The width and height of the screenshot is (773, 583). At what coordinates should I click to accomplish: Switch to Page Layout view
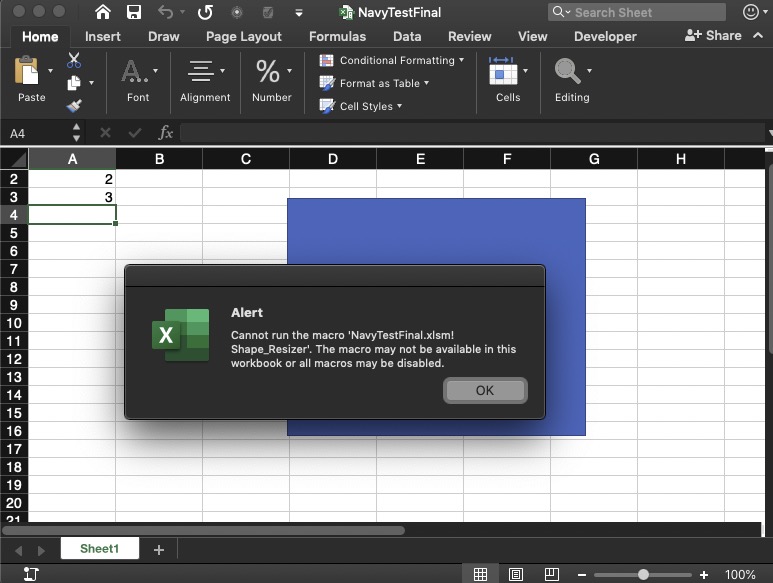click(516, 575)
